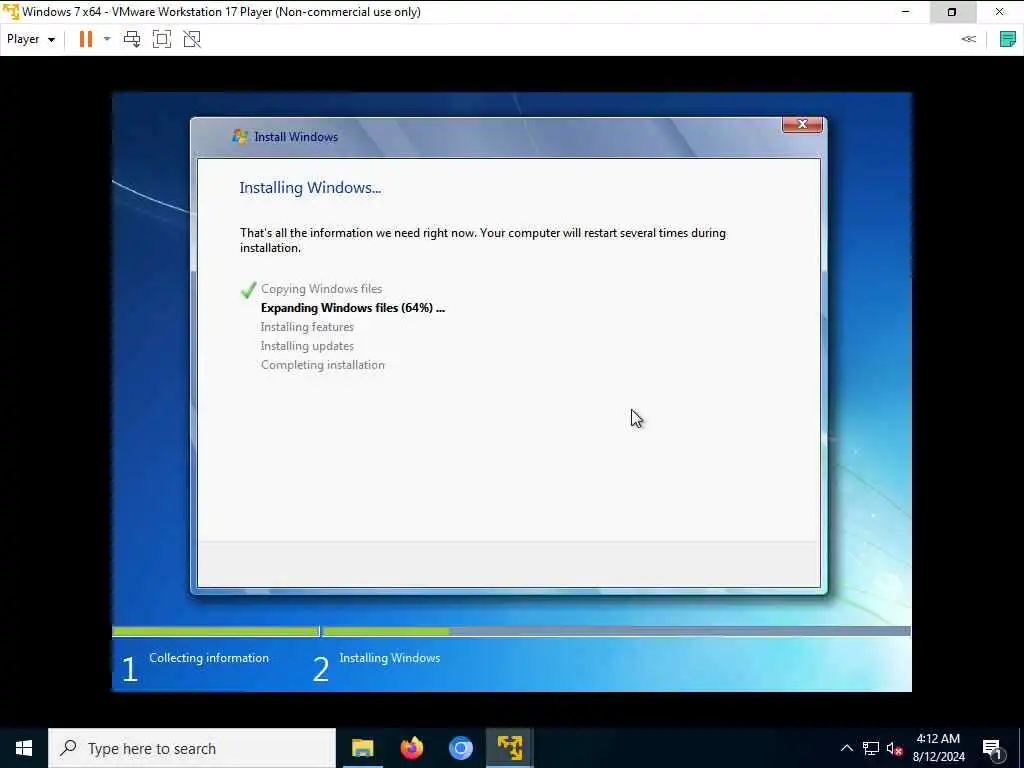Image resolution: width=1024 pixels, height=768 pixels.
Task: Click the double-chevron collapse toolbar icon
Action: pyautogui.click(x=968, y=39)
